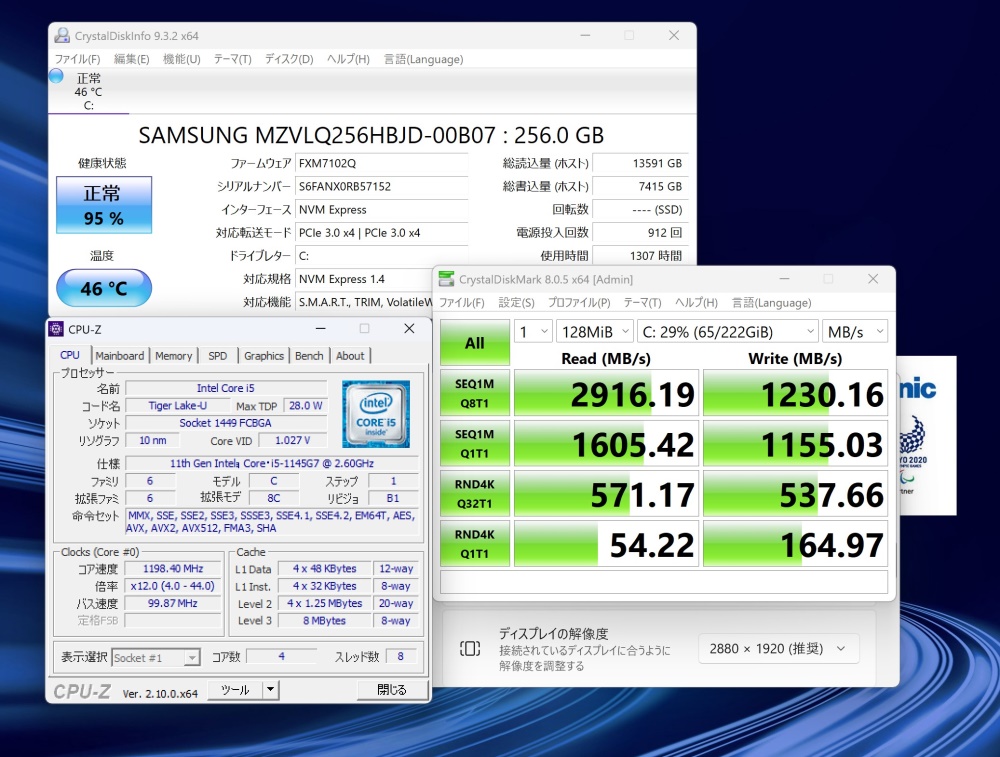Click the 閉じる button in CPU-Z
Screen dimensions: 1000x757
tap(392, 689)
